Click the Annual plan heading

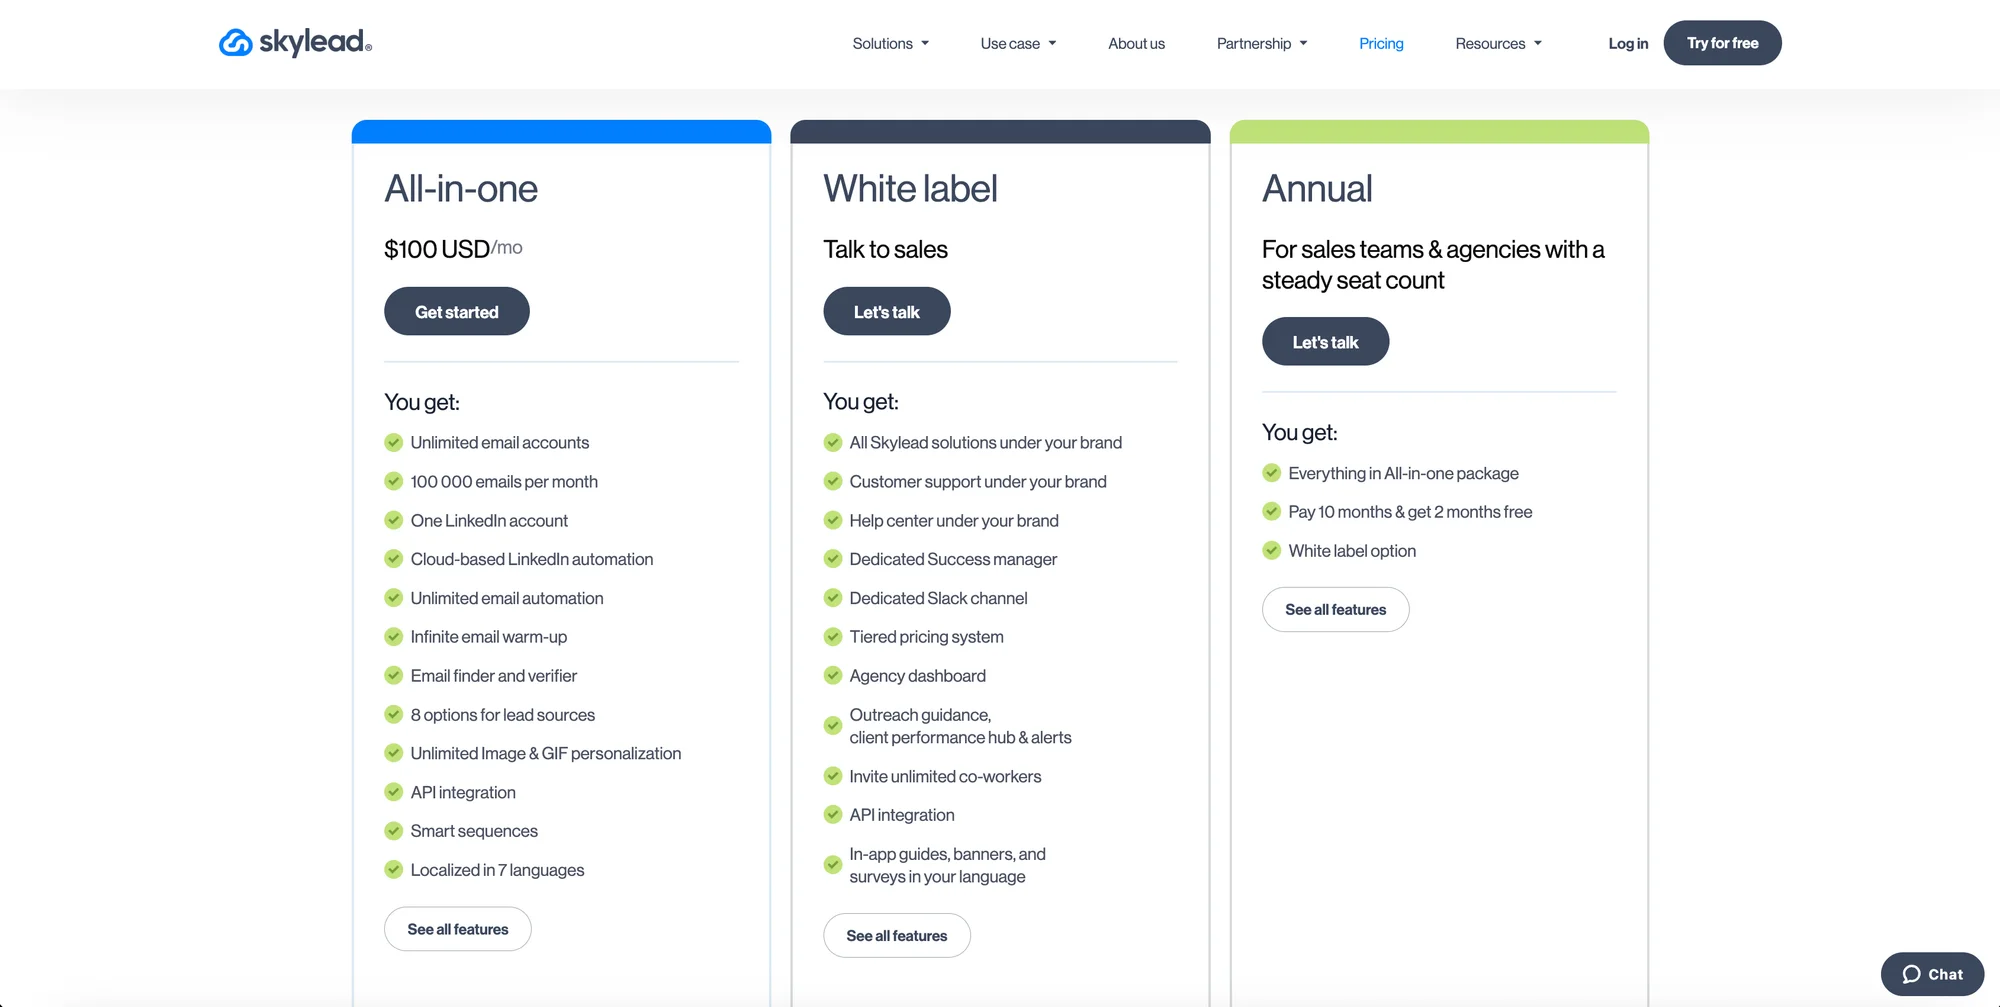(1317, 189)
